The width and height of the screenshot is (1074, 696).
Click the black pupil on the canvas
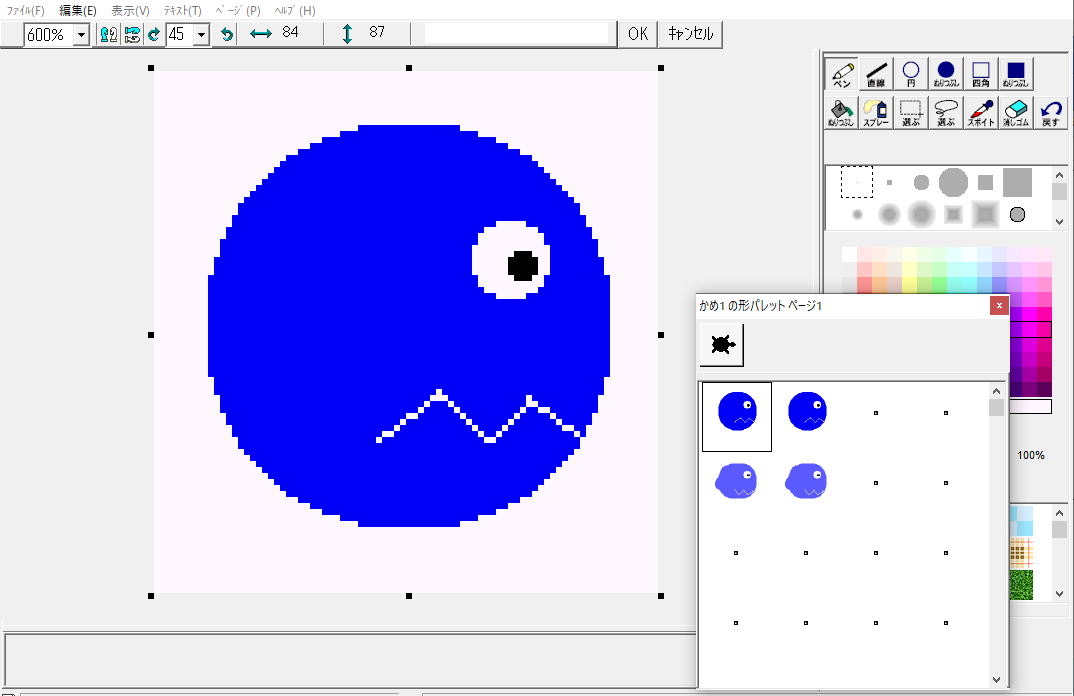523,266
